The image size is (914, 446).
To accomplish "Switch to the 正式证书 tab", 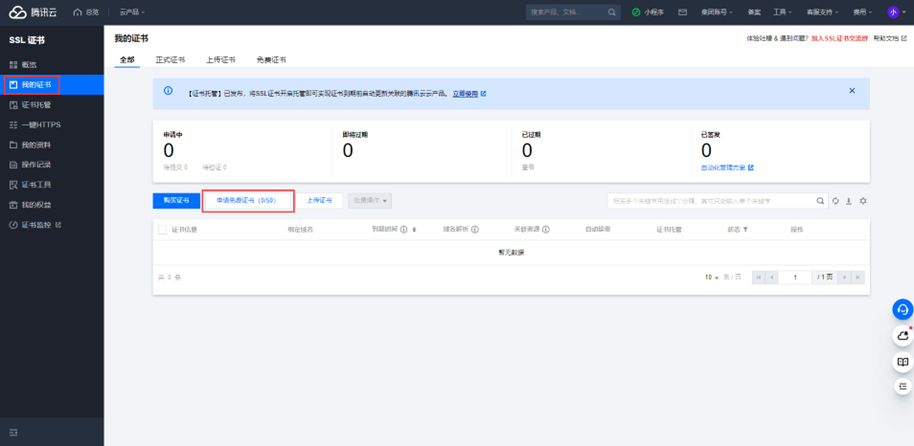I will point(170,59).
